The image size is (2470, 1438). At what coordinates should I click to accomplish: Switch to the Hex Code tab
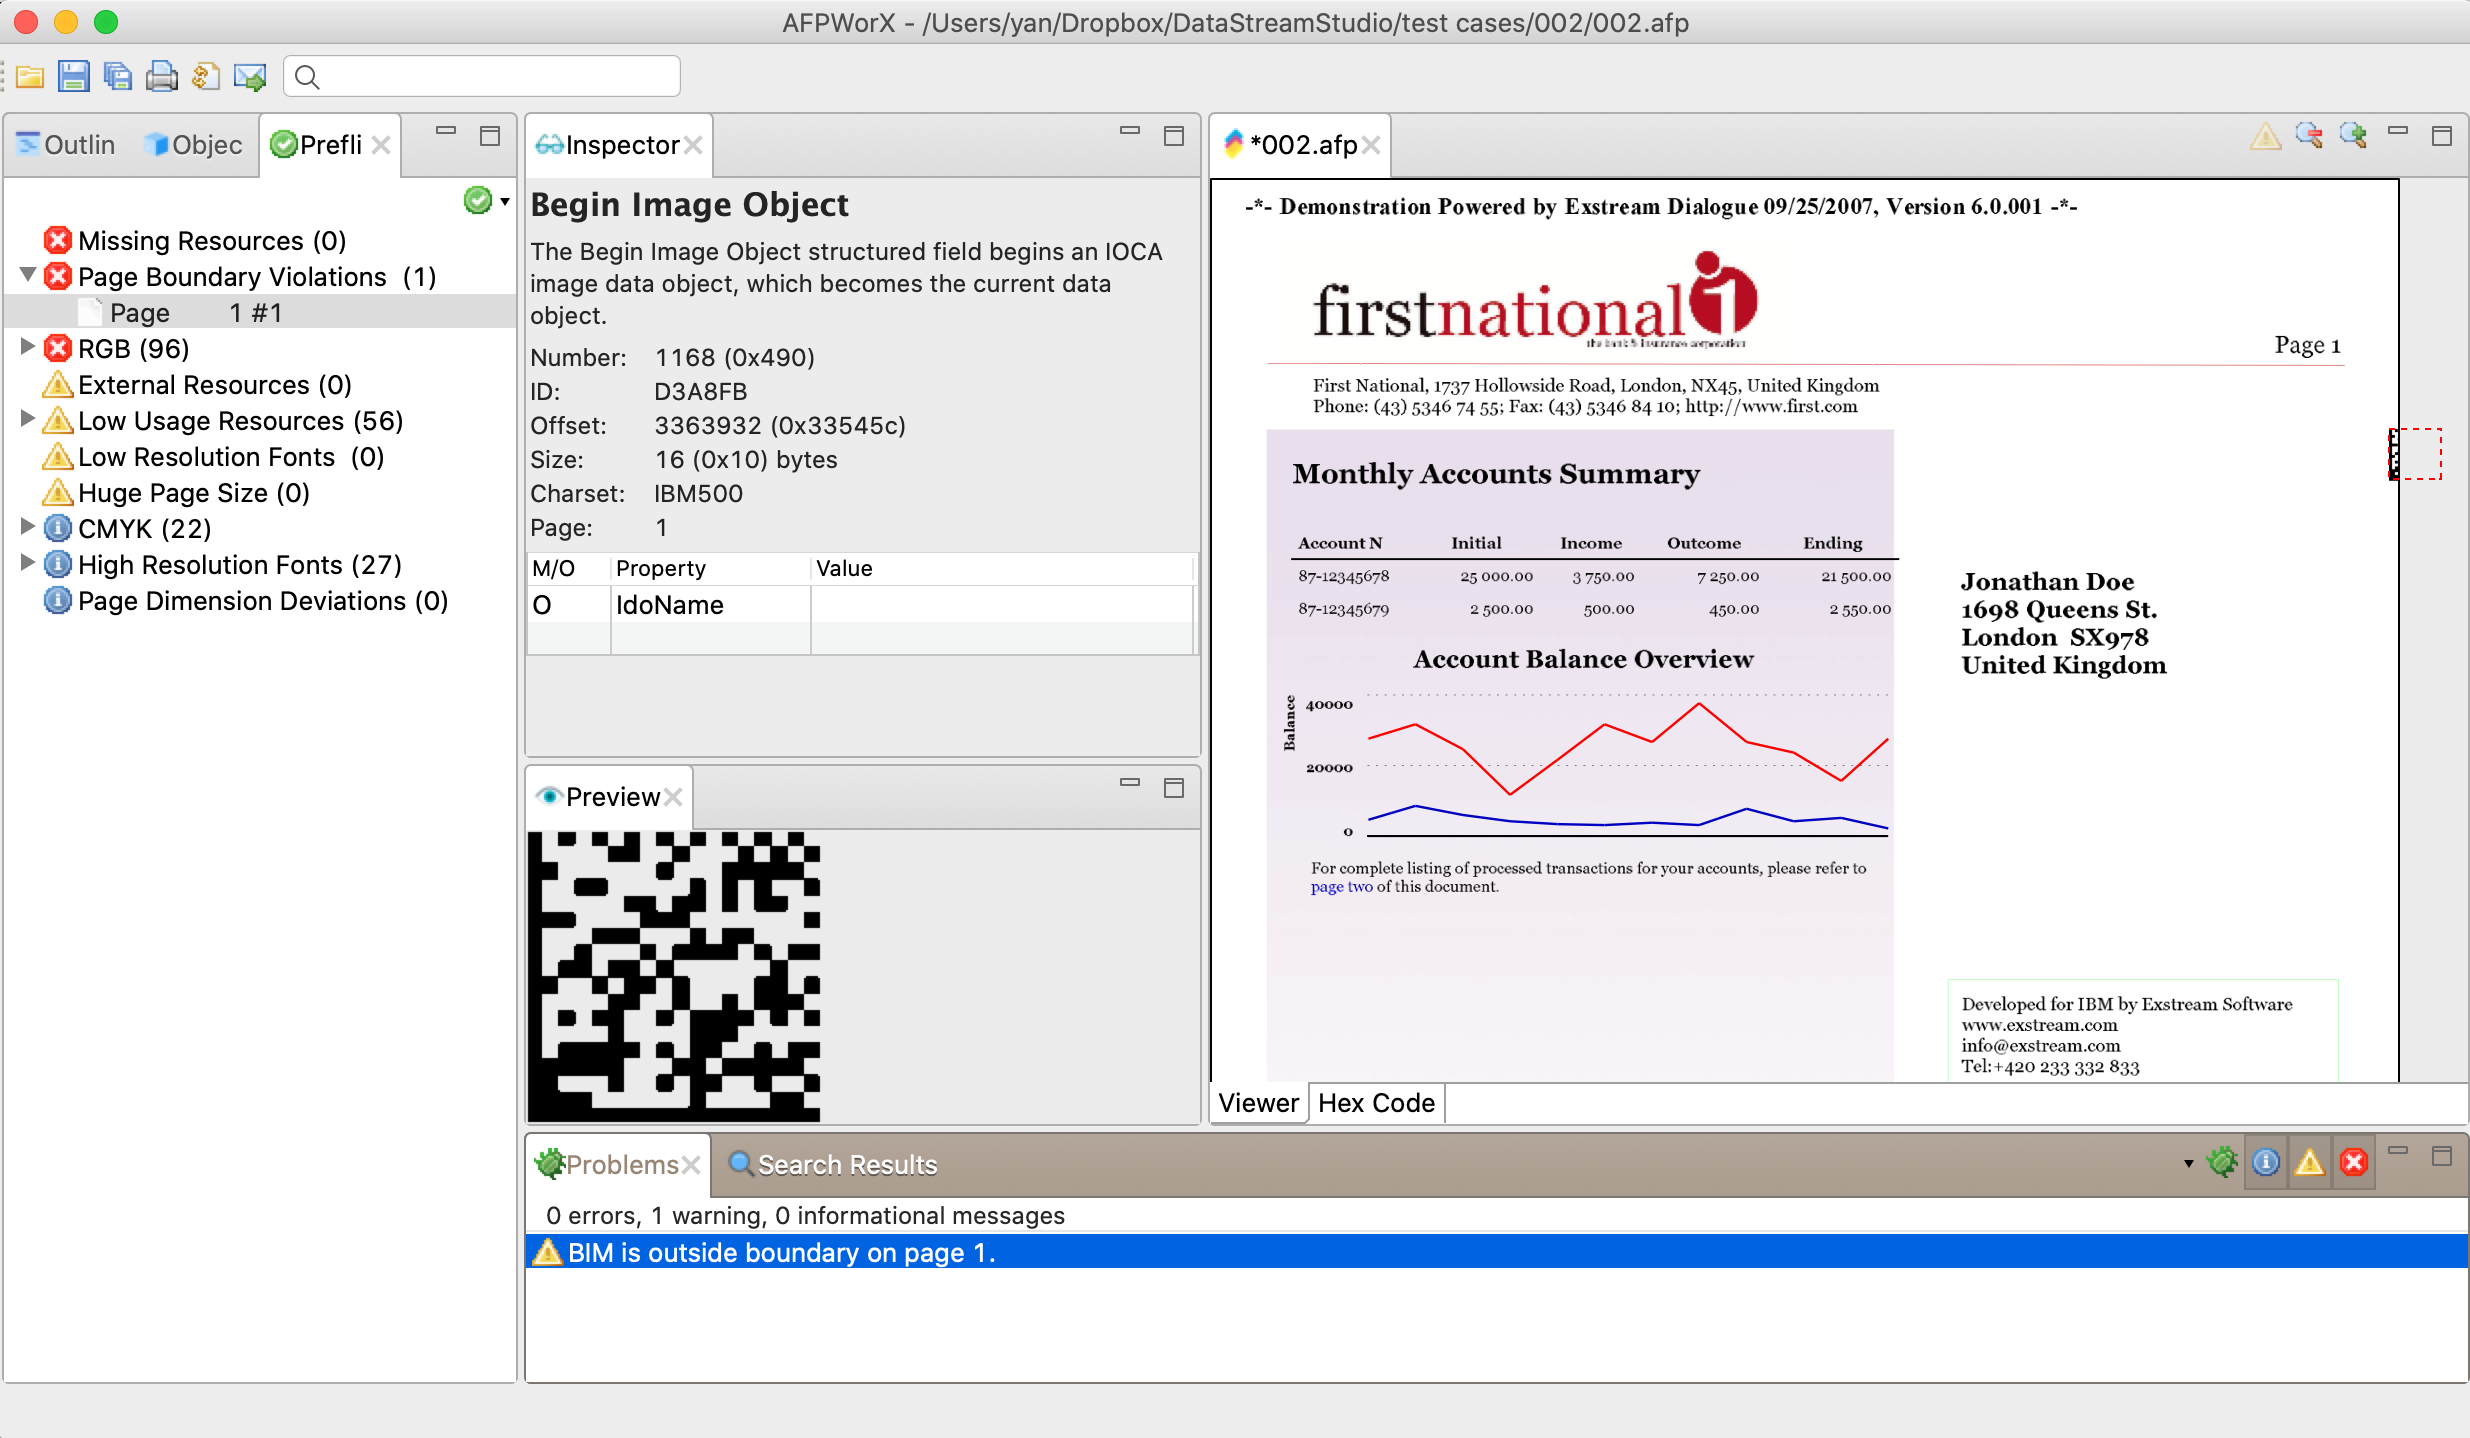[1376, 1103]
